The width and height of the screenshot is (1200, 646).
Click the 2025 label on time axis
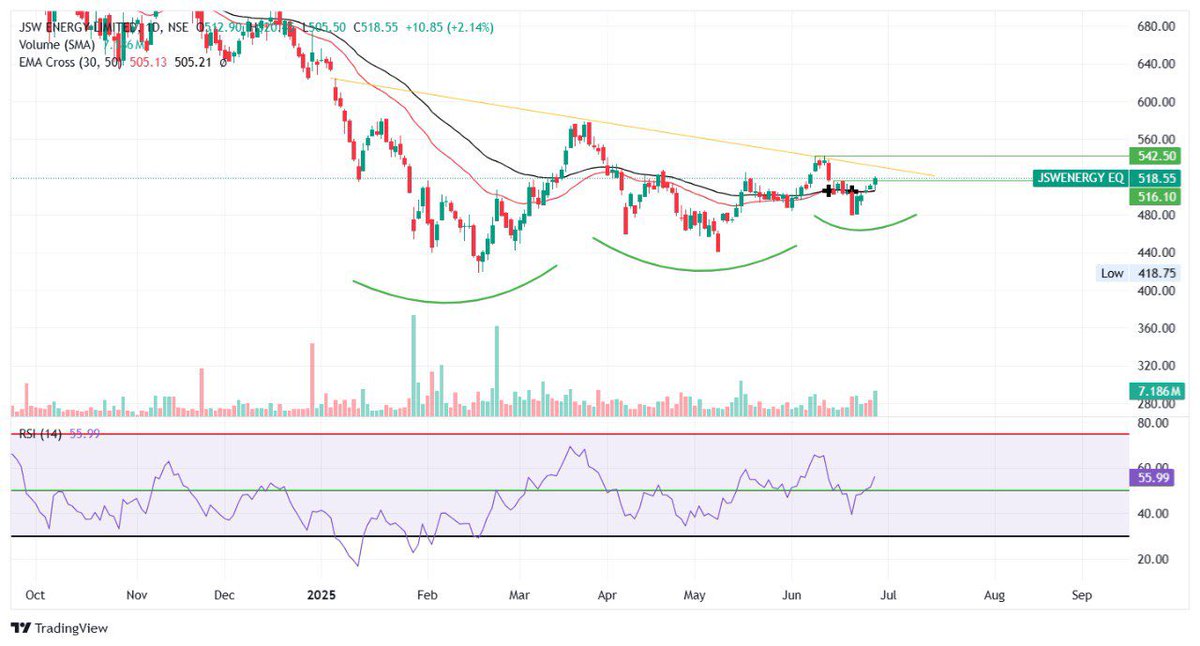pyautogui.click(x=322, y=594)
